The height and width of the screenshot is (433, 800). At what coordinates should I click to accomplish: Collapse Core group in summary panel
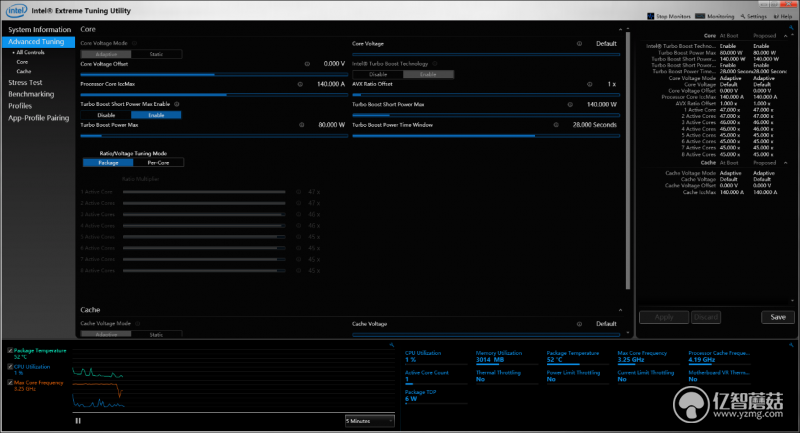pos(785,36)
